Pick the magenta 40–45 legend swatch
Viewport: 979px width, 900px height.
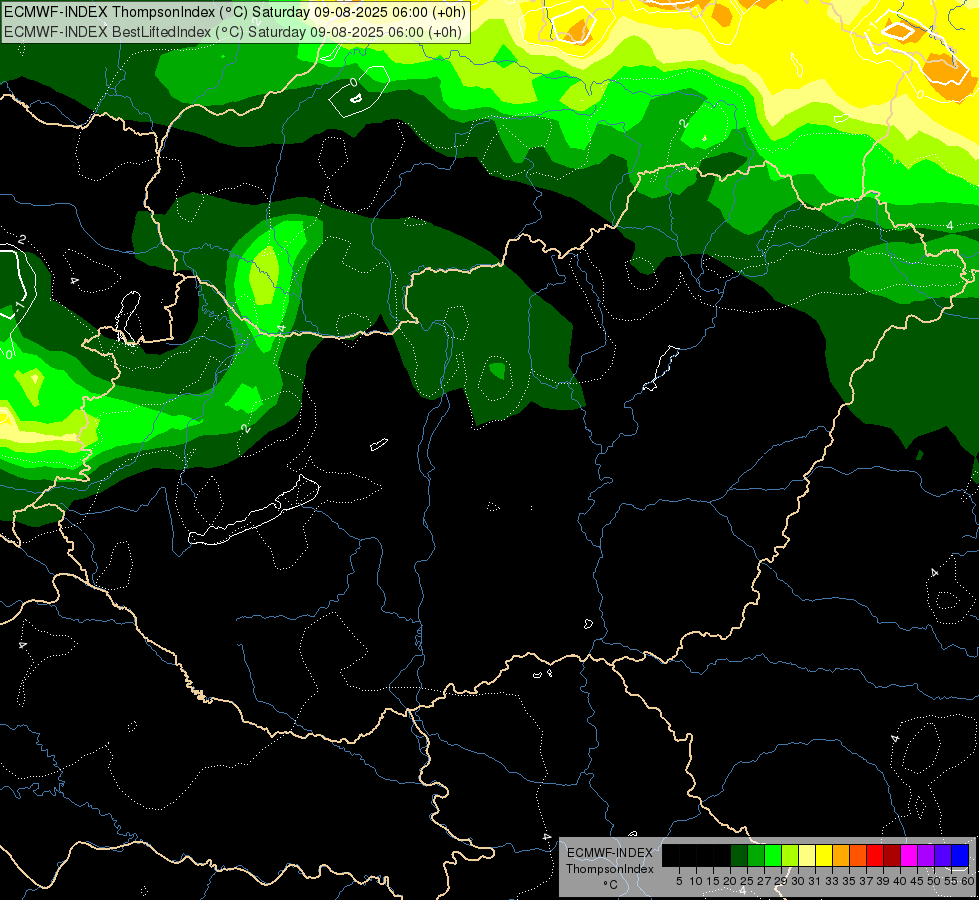point(909,855)
